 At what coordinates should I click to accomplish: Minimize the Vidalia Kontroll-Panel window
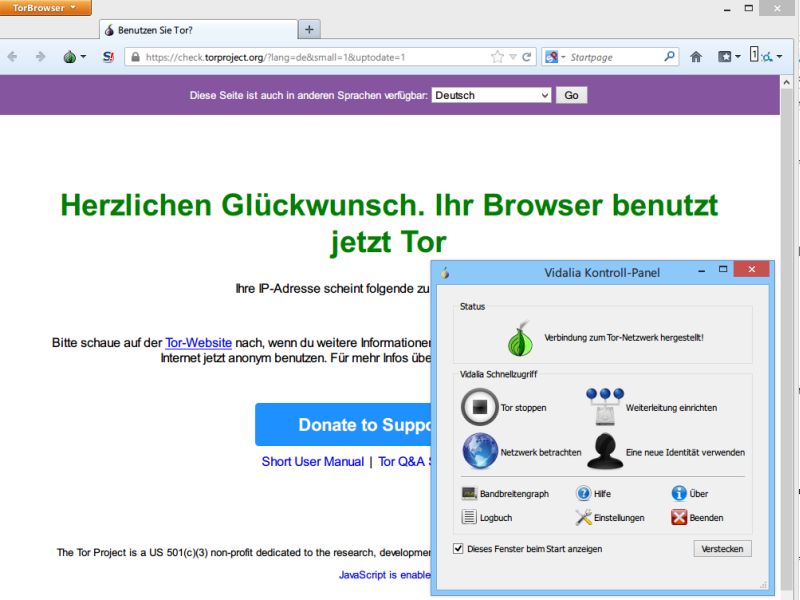pos(702,270)
